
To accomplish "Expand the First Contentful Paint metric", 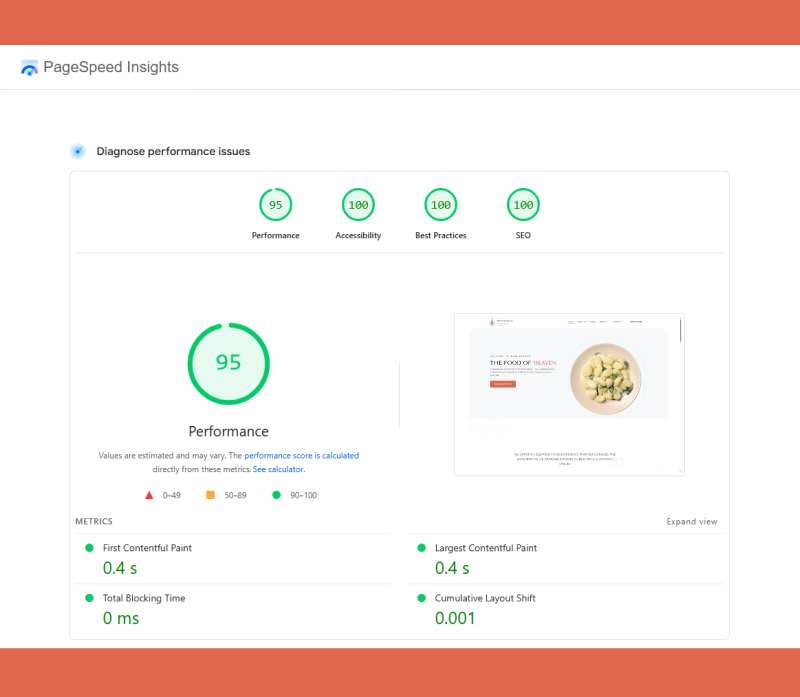I will [x=147, y=548].
